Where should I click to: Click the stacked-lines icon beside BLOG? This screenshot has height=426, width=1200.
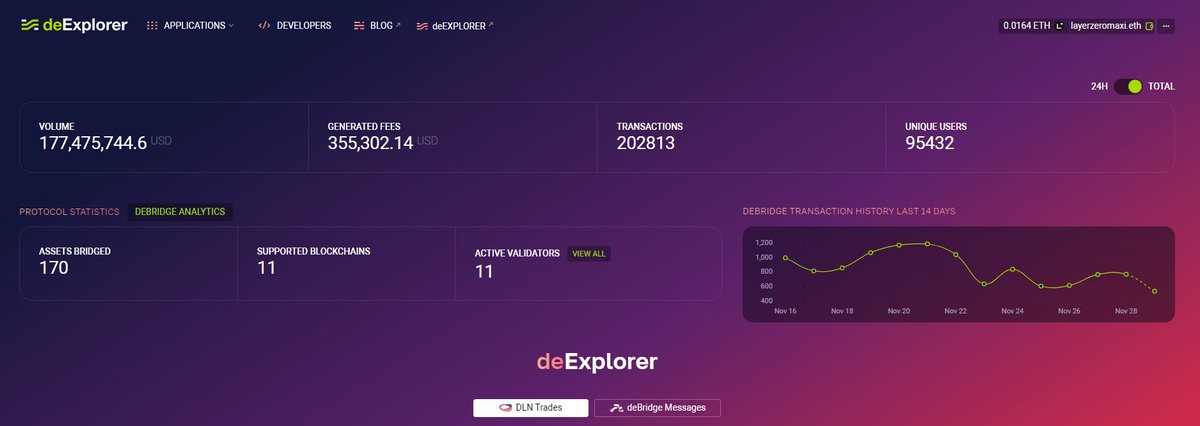359,25
